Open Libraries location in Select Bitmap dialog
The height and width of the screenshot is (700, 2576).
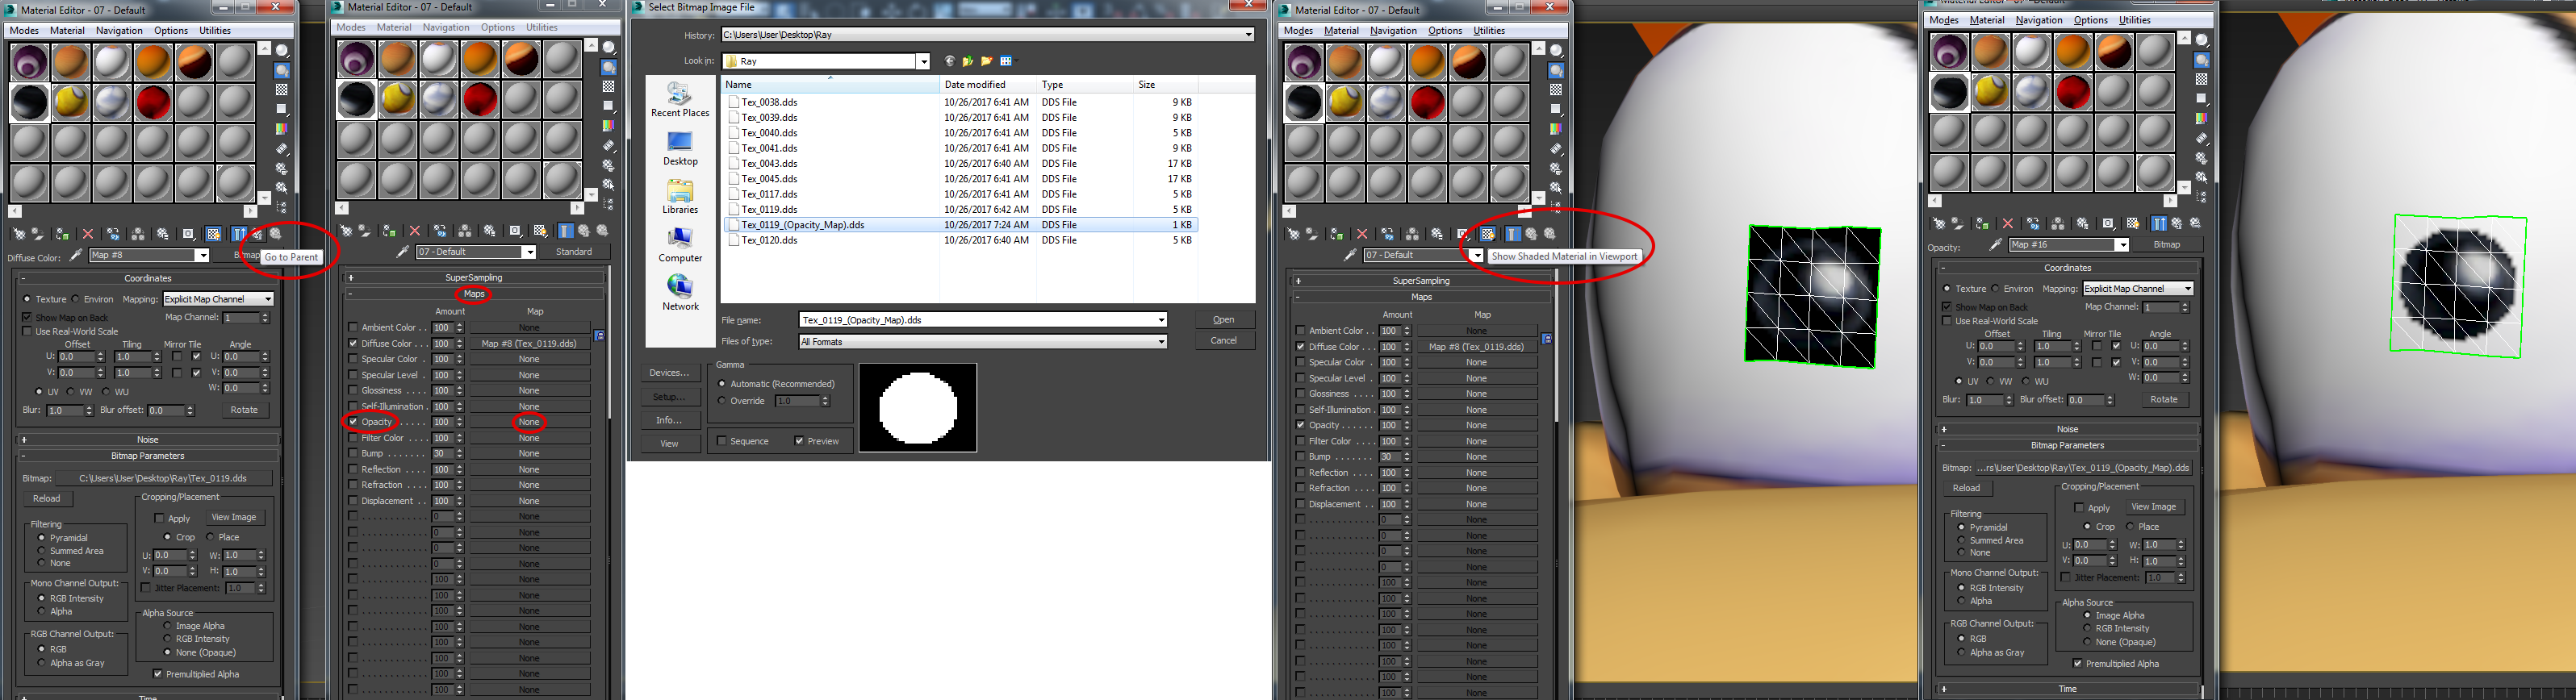tap(680, 197)
